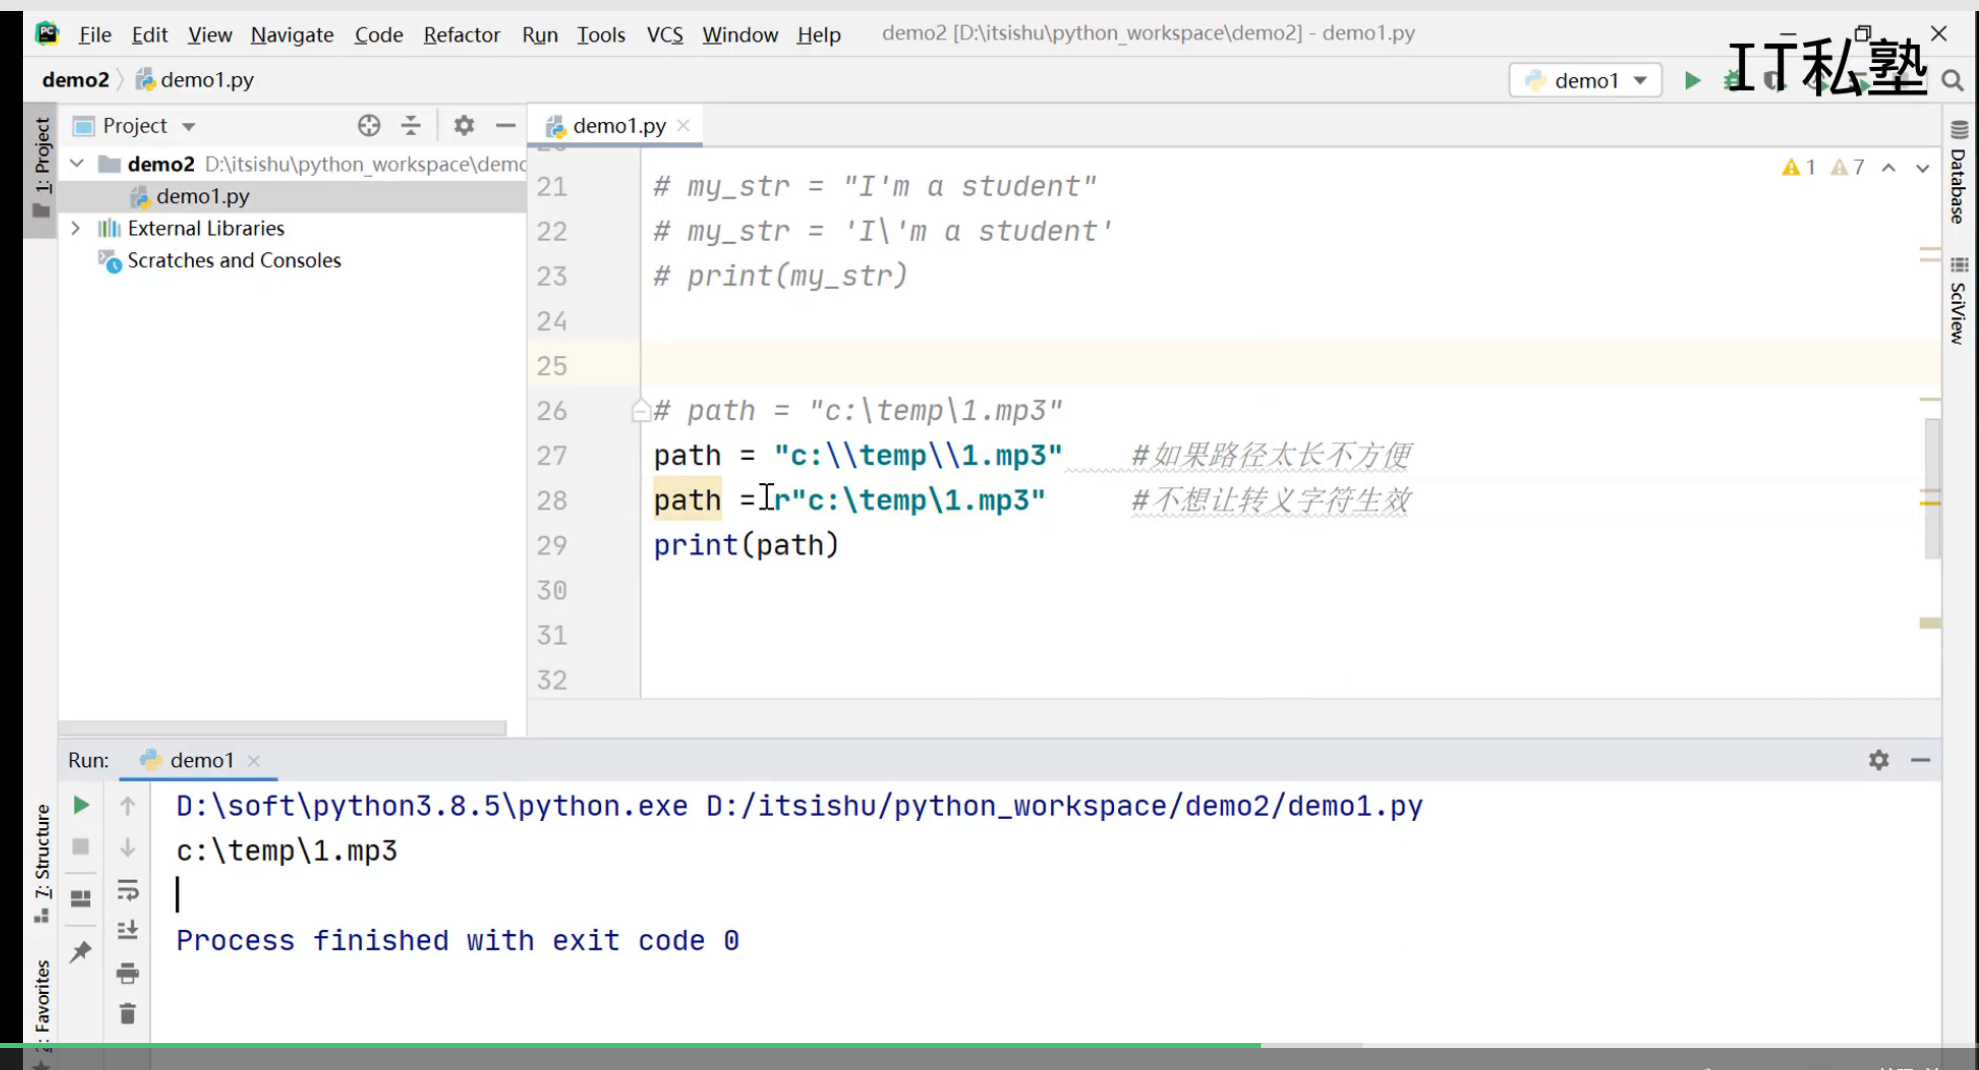Click the demo2 breadcrumb in navigation bar
The height and width of the screenshot is (1070, 1979).
tap(75, 80)
